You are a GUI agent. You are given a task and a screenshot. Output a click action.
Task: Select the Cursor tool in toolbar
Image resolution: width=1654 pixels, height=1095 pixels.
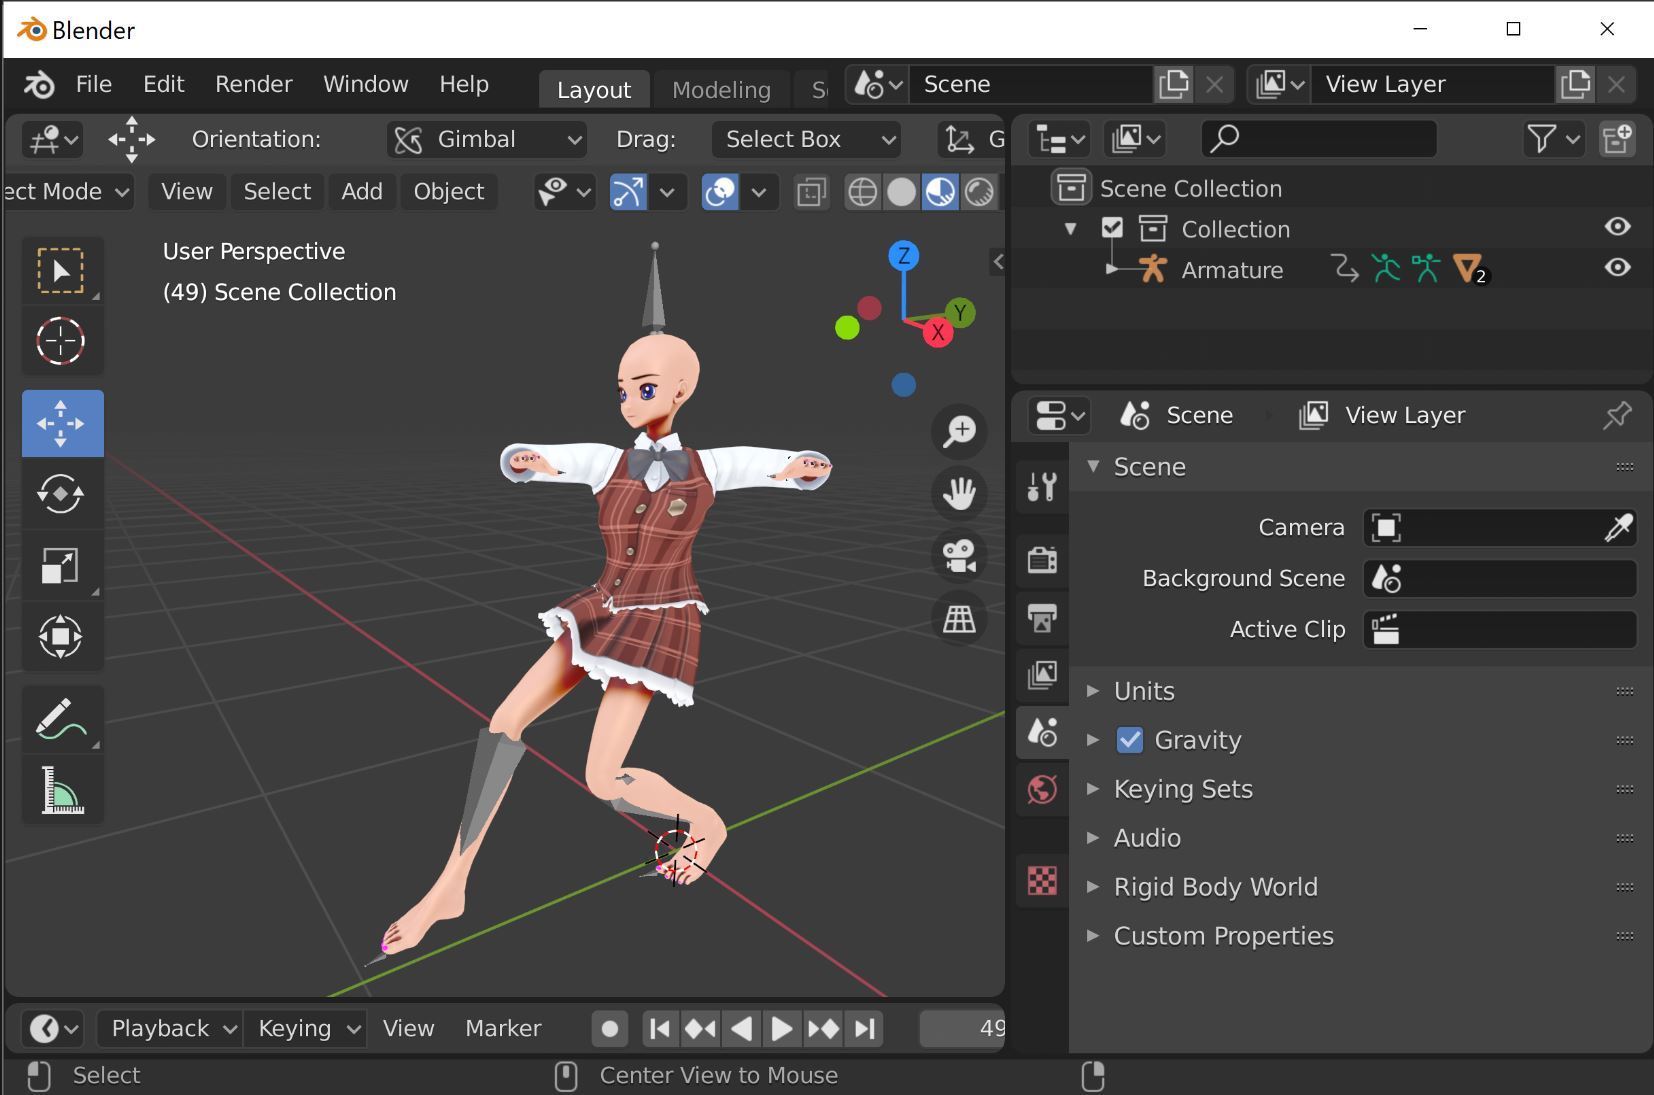[x=61, y=342]
